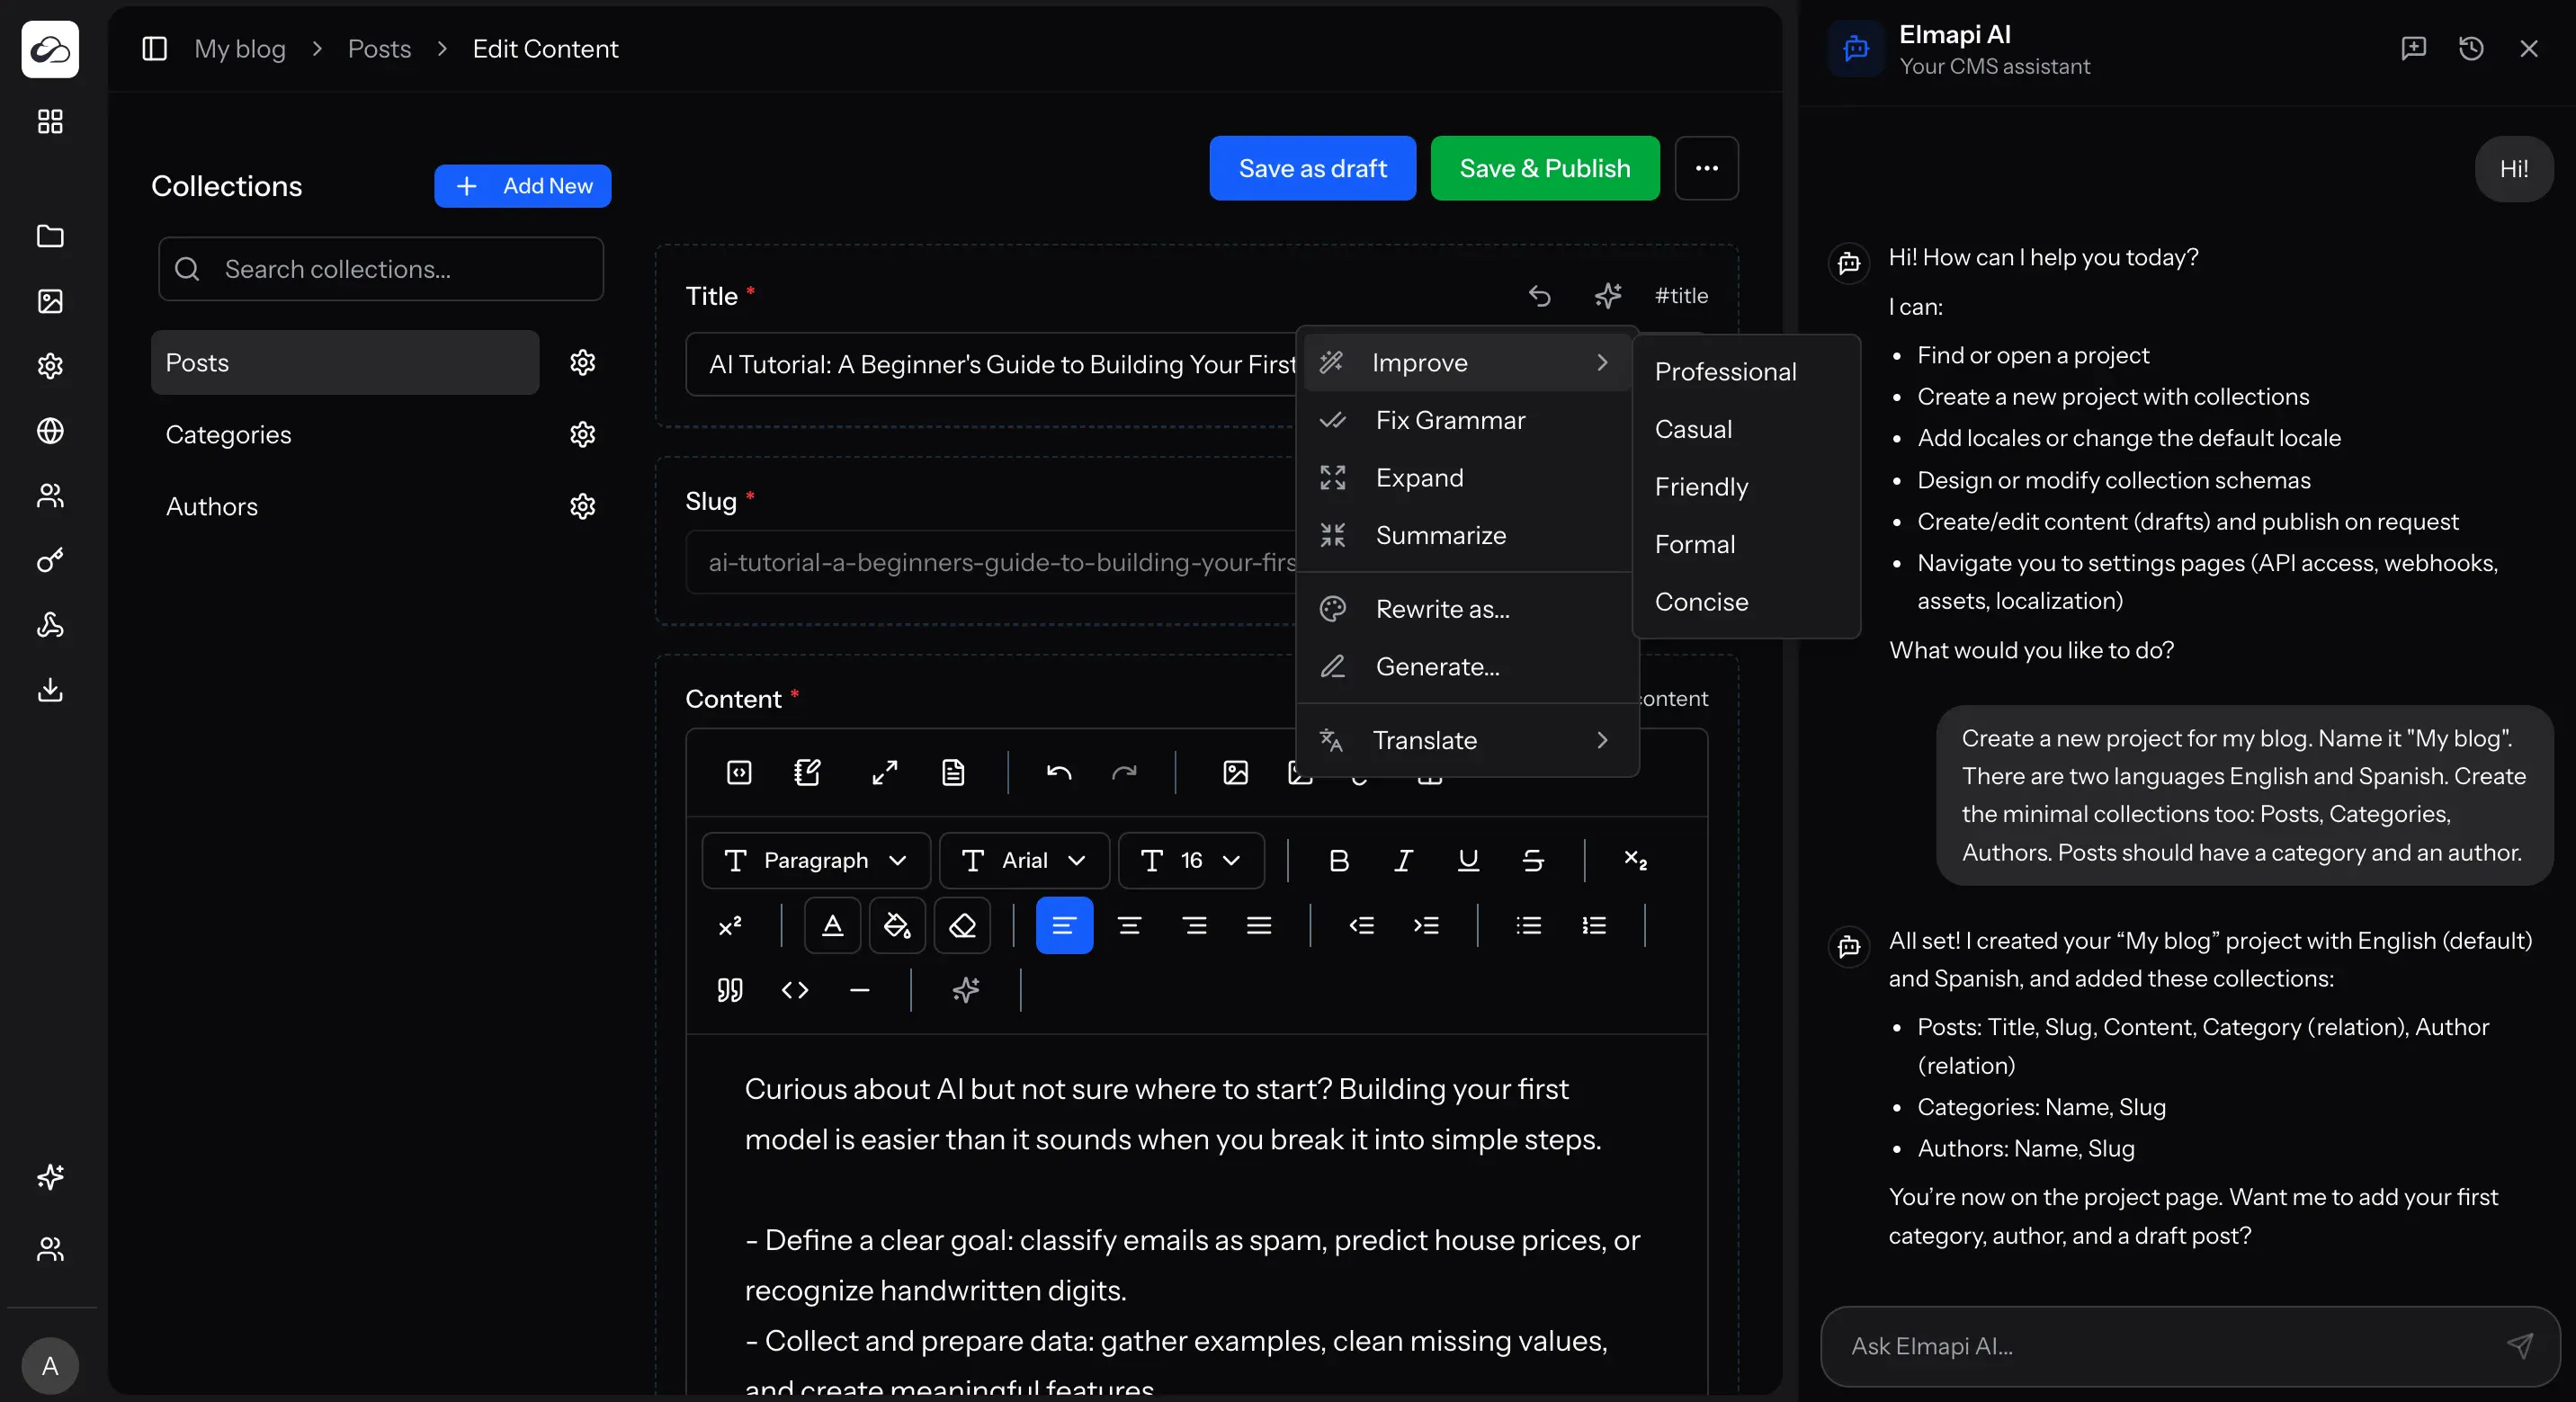The image size is (2576, 1402).
Task: Open the dashboard grid icon in left rail
Action: pyautogui.click(x=50, y=121)
